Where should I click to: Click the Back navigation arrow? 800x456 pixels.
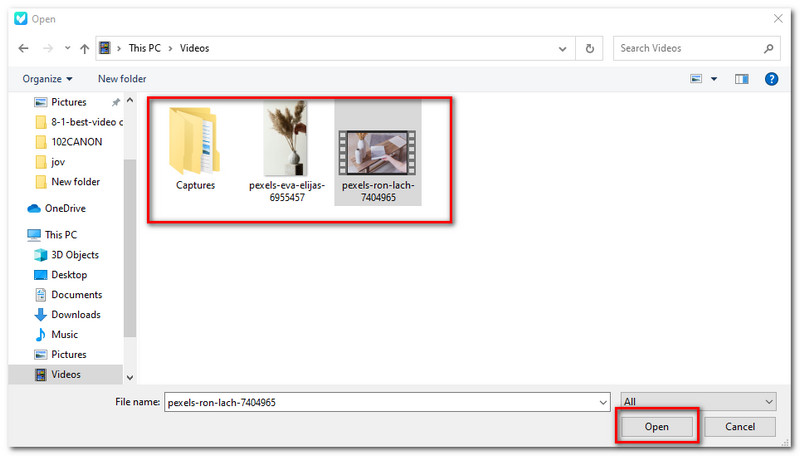(x=23, y=48)
